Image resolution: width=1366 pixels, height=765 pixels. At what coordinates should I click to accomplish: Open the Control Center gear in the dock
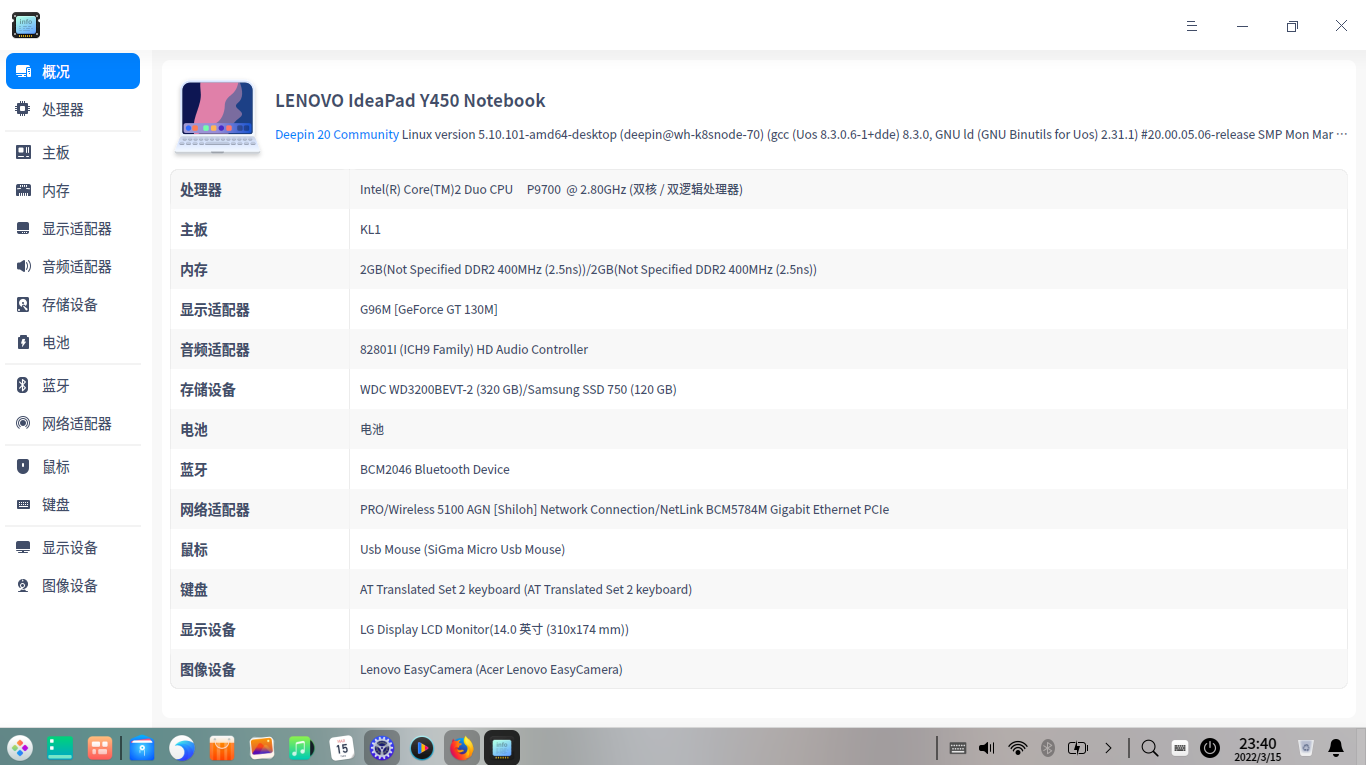click(x=382, y=747)
